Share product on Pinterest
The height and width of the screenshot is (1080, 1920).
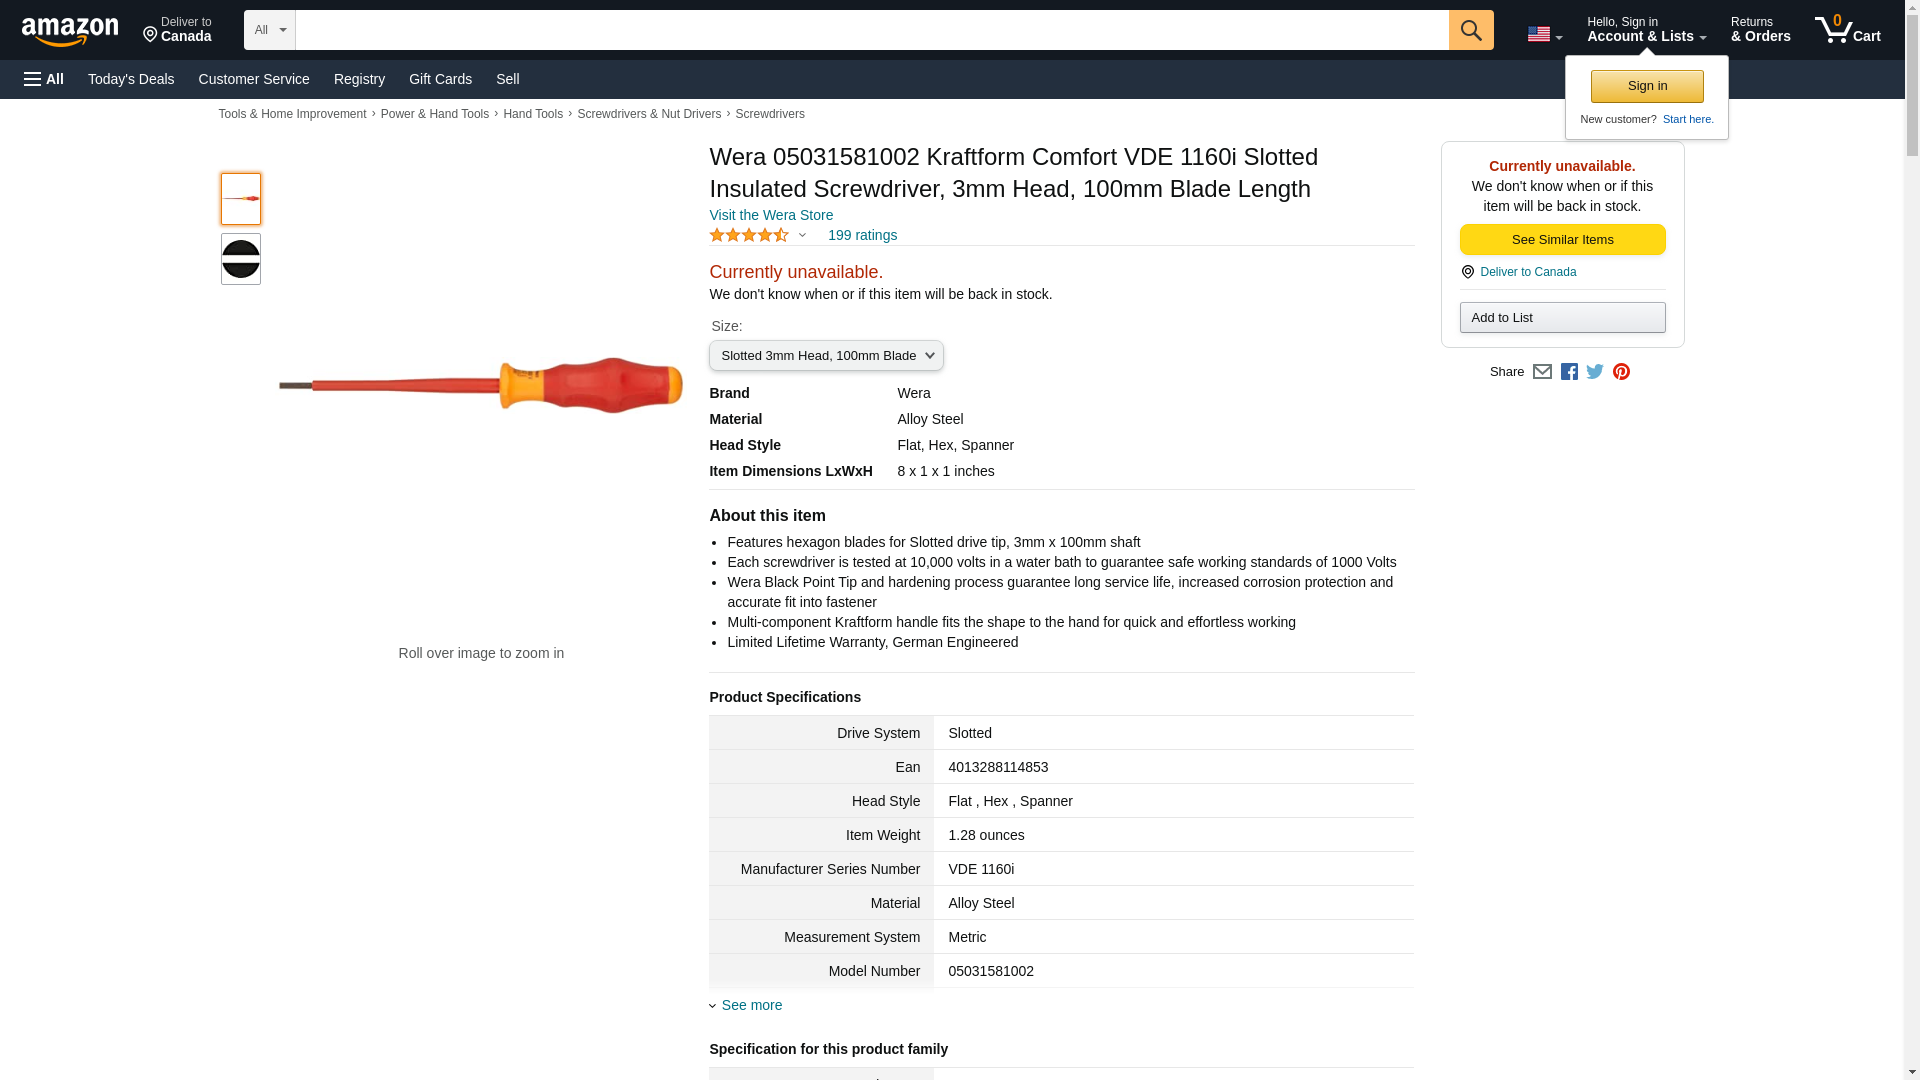point(1621,372)
